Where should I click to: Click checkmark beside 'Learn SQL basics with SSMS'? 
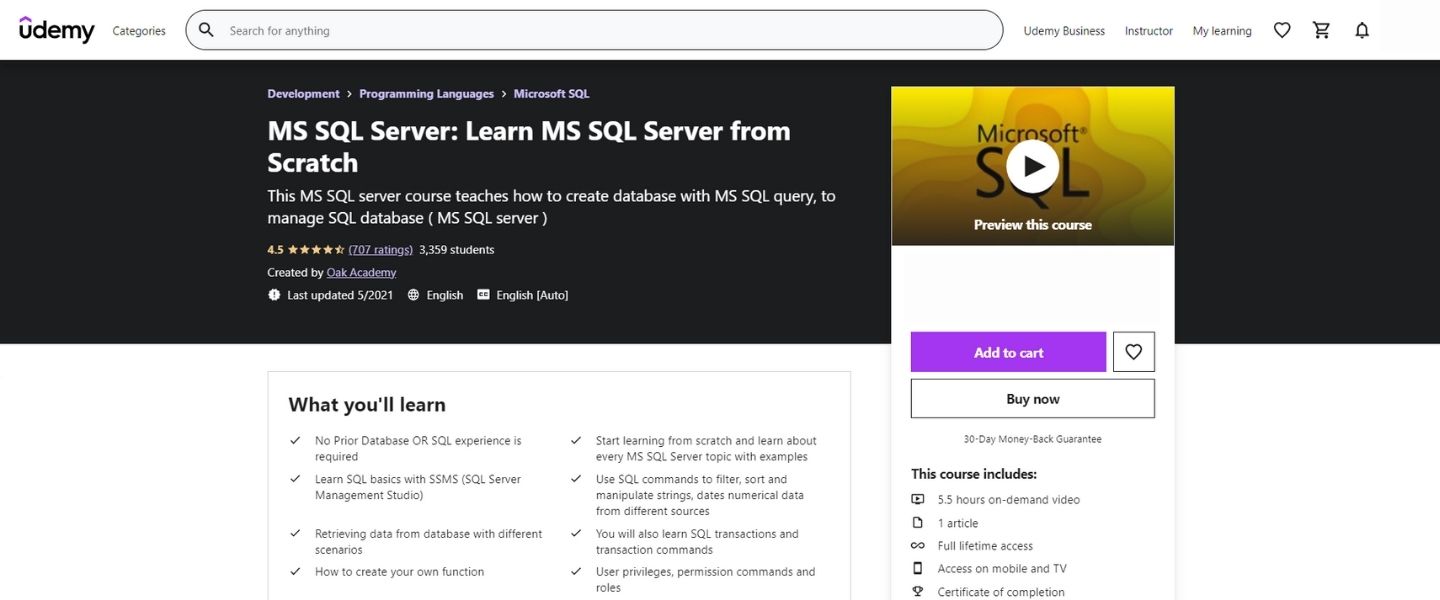(295, 479)
